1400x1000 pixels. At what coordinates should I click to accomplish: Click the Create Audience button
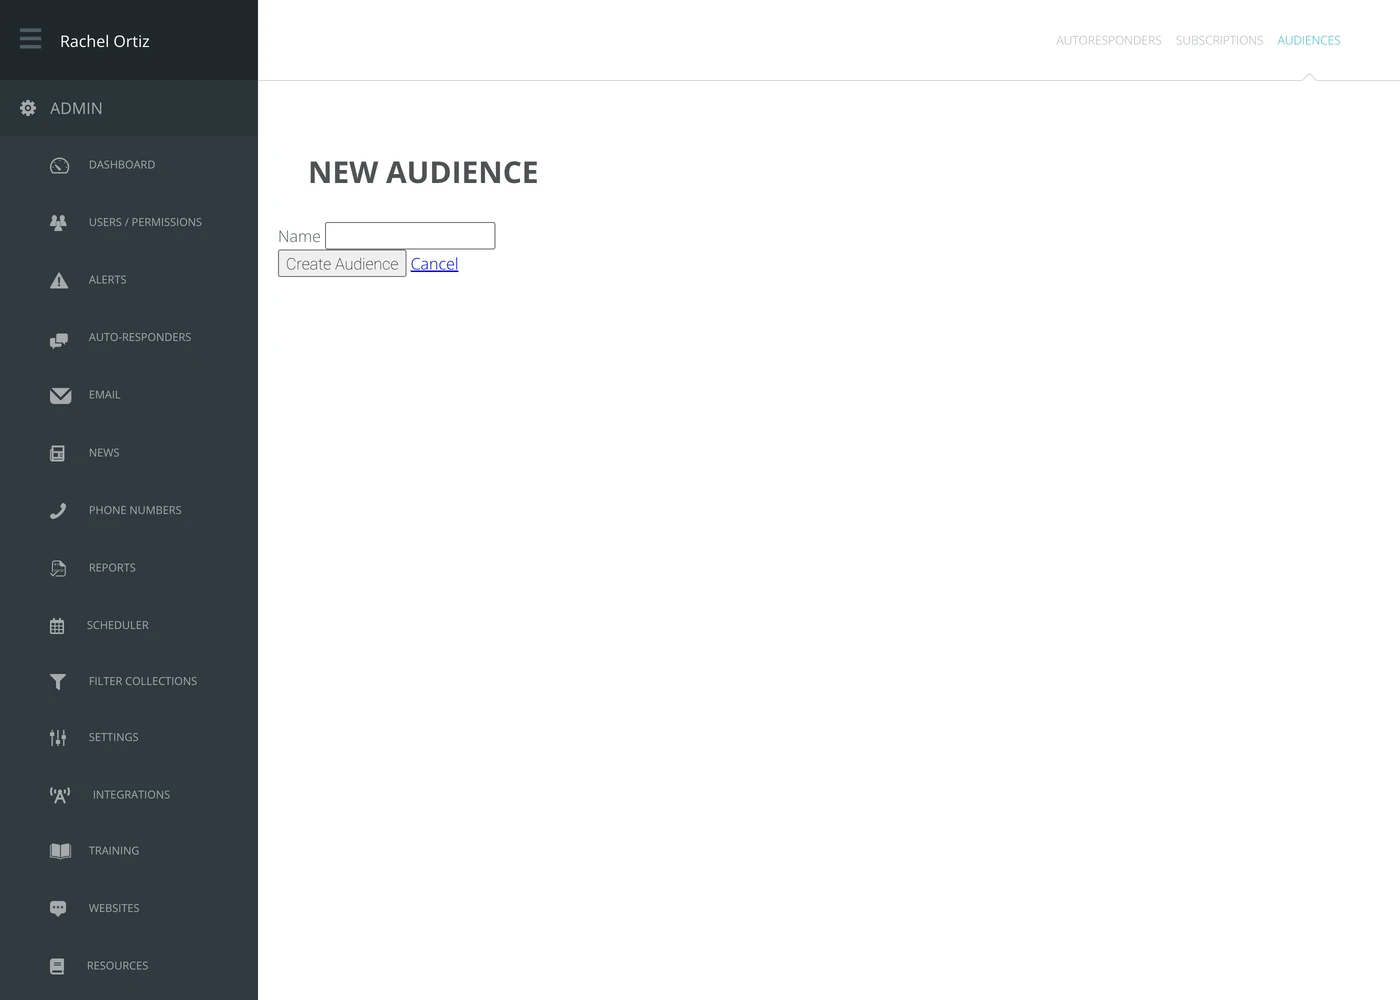(342, 264)
